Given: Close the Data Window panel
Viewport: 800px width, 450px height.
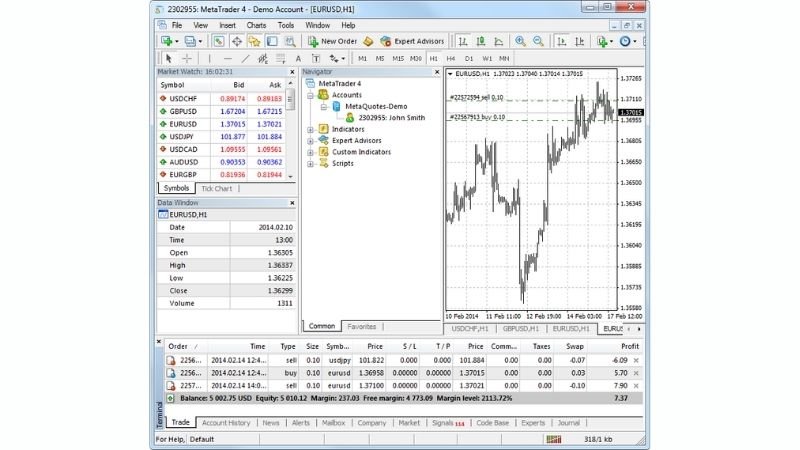Looking at the screenshot, I should pos(292,203).
